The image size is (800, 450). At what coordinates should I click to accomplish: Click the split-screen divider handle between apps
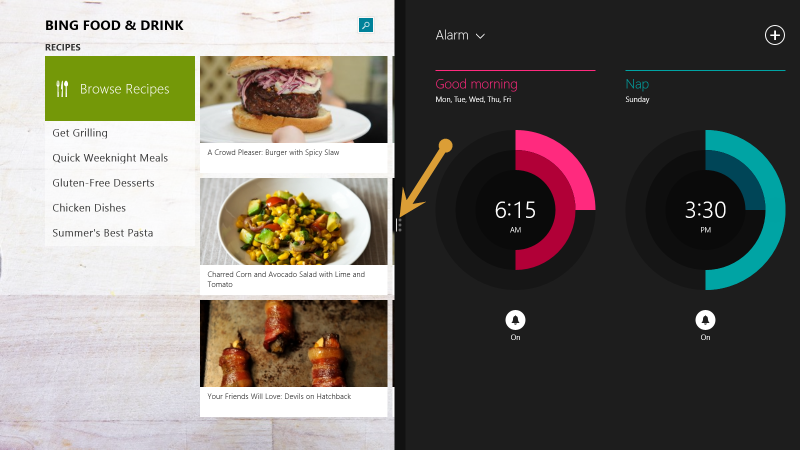[x=398, y=225]
